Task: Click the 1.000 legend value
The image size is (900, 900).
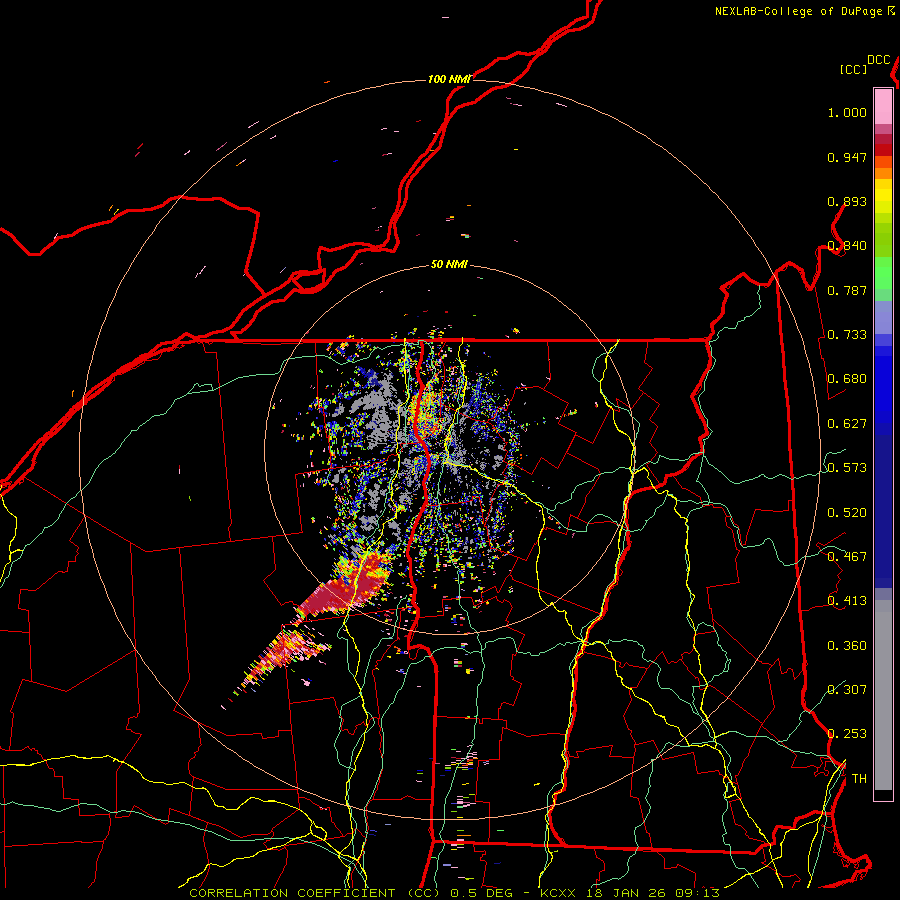Action: click(x=847, y=112)
